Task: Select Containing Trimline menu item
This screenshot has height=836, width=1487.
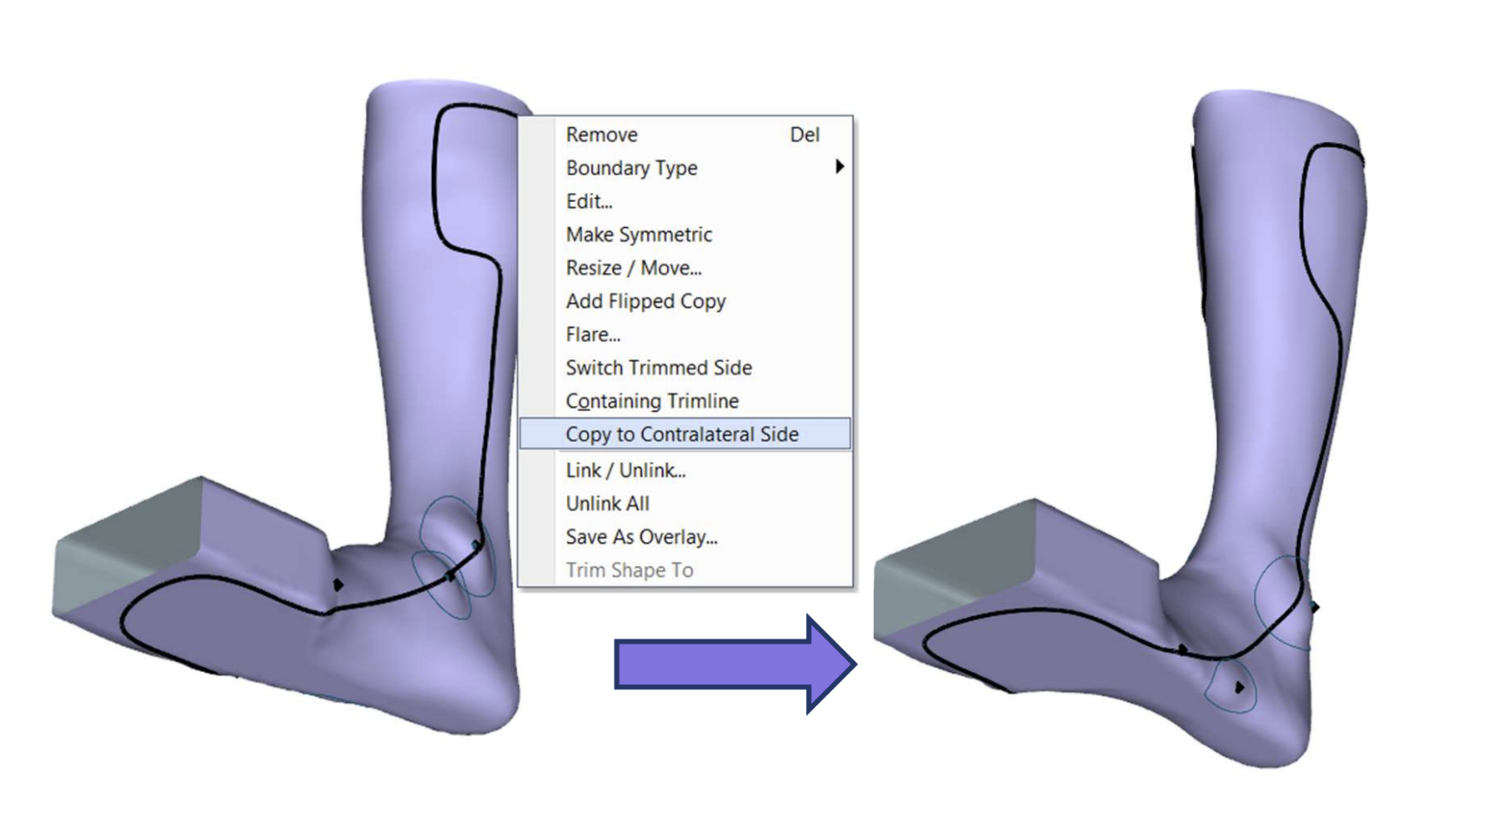Action: [651, 401]
